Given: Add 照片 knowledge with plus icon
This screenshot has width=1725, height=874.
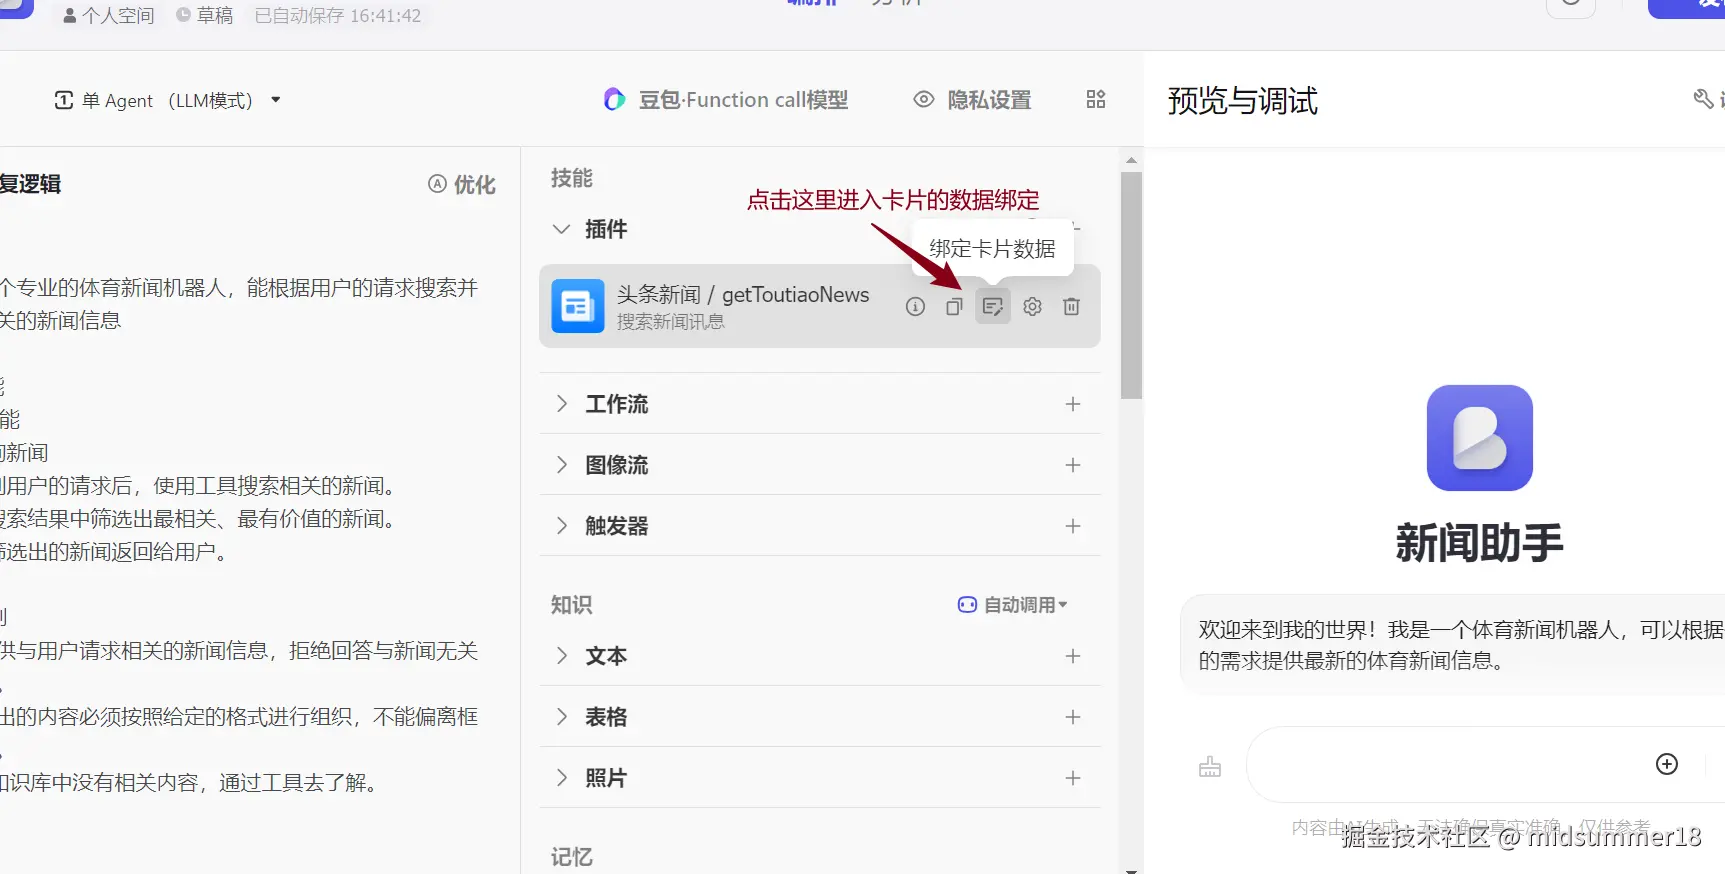Looking at the screenshot, I should point(1073,778).
